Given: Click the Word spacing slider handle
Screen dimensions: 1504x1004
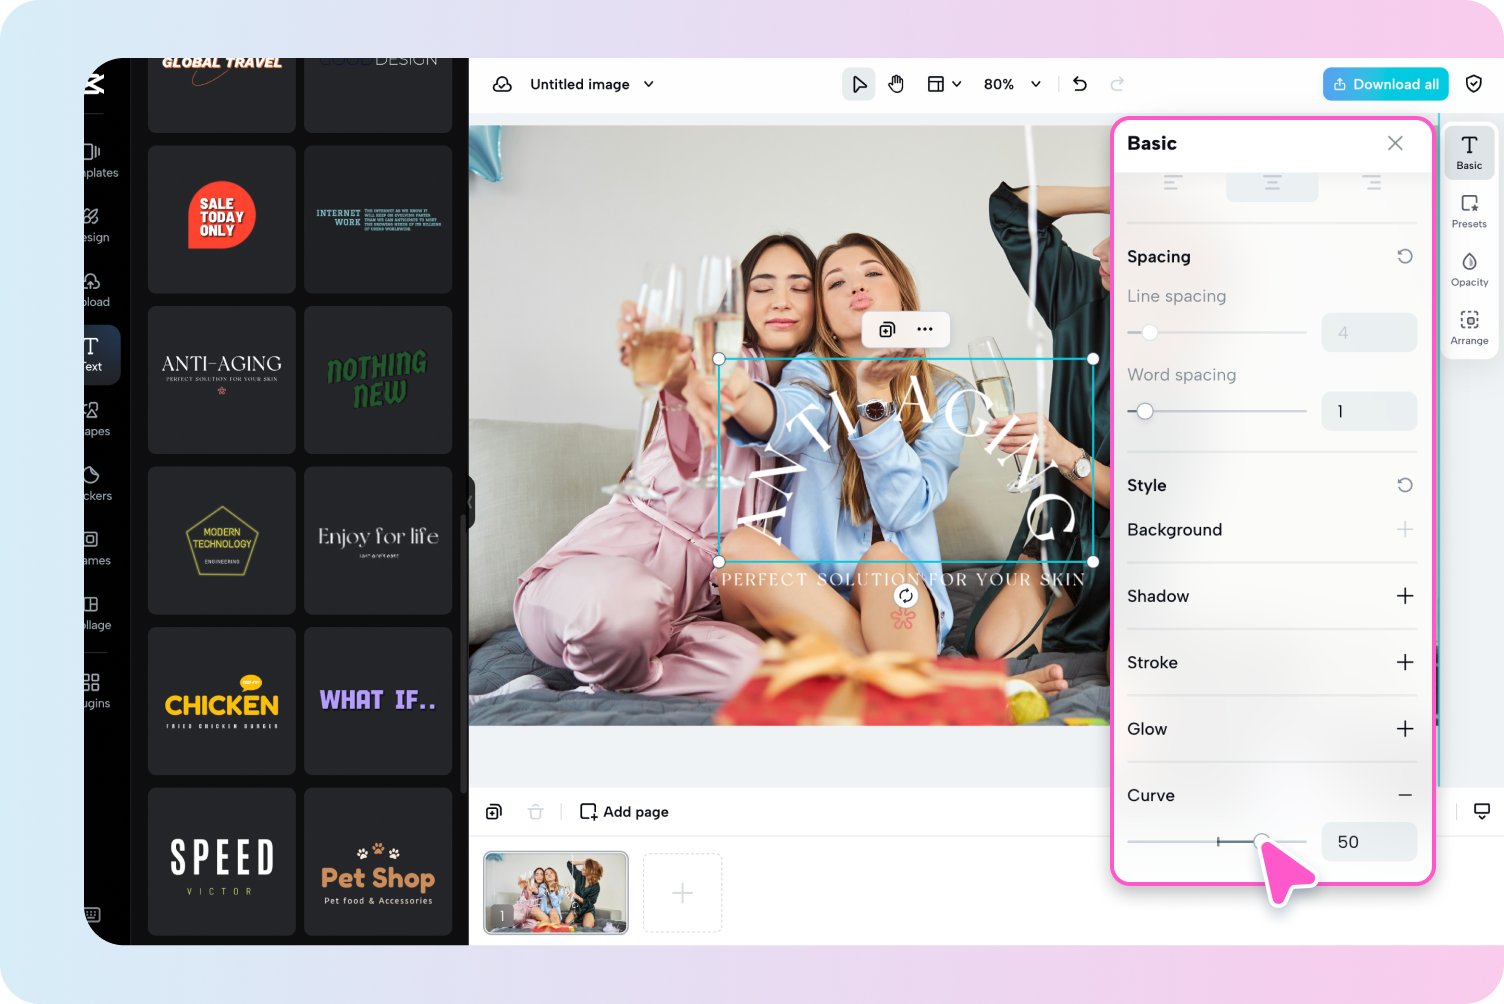Looking at the screenshot, I should coord(1145,411).
